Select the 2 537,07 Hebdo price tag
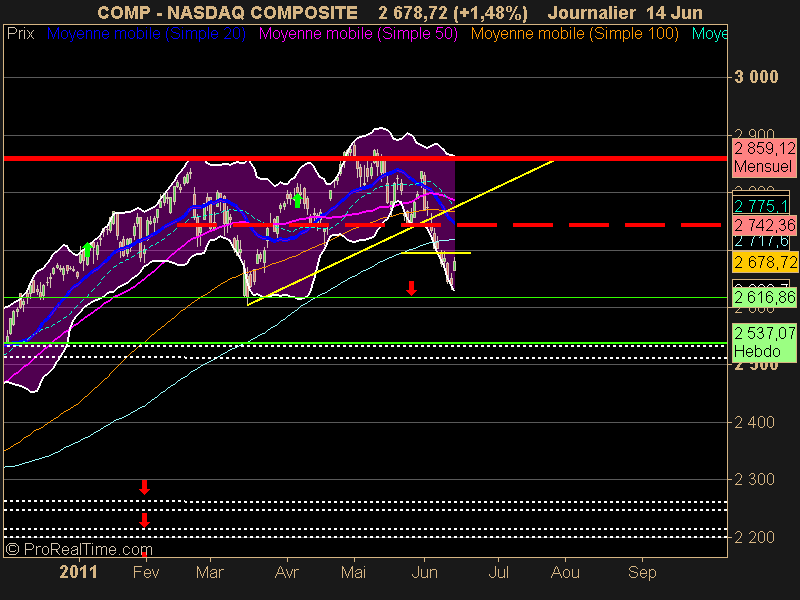The image size is (800, 600). pyautogui.click(x=764, y=342)
